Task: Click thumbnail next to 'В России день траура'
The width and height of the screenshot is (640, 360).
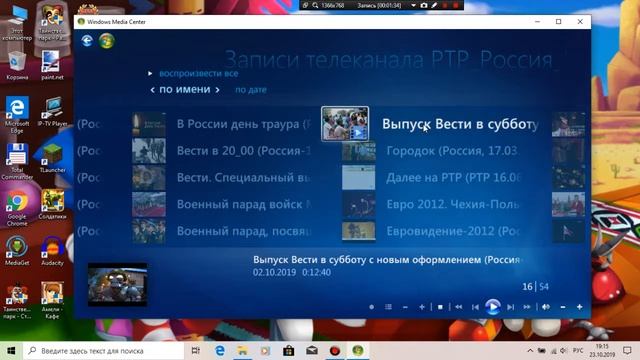Action: [149, 124]
